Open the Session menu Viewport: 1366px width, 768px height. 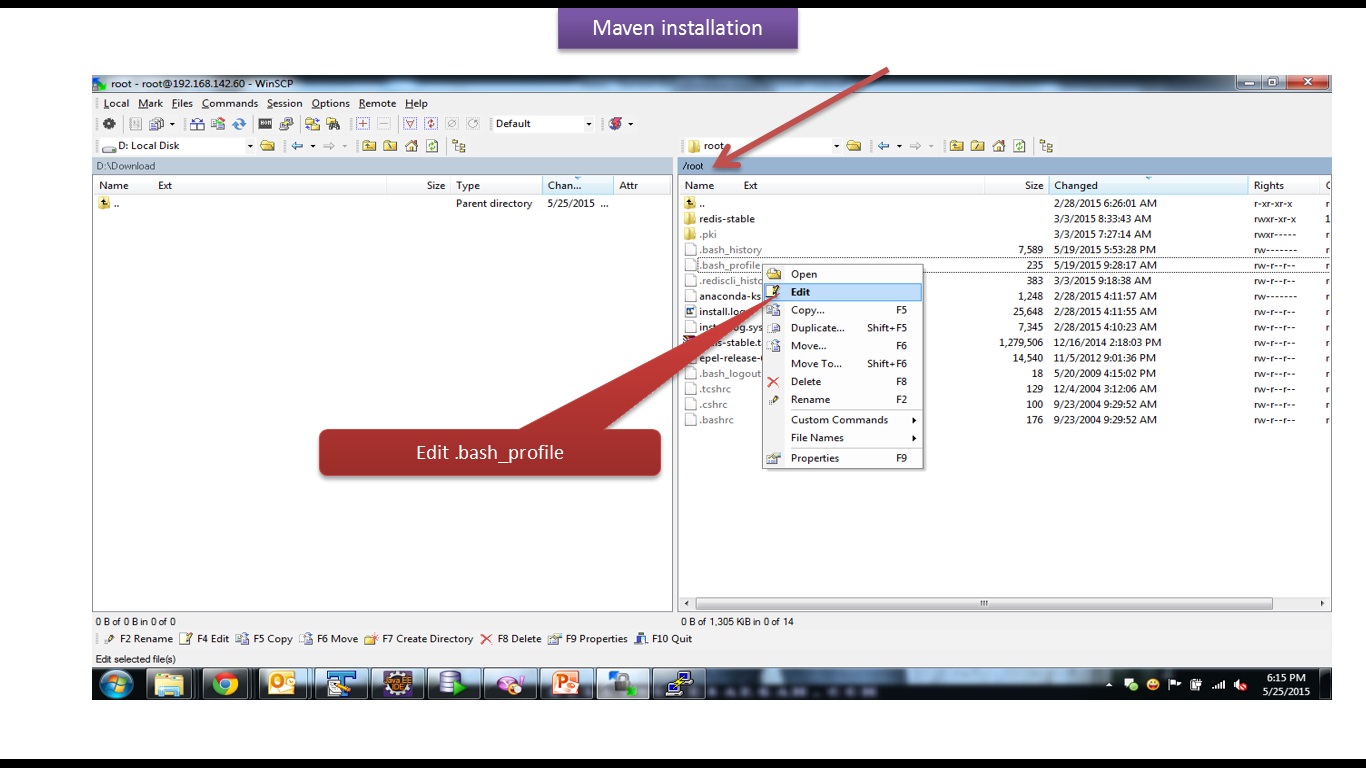[284, 103]
